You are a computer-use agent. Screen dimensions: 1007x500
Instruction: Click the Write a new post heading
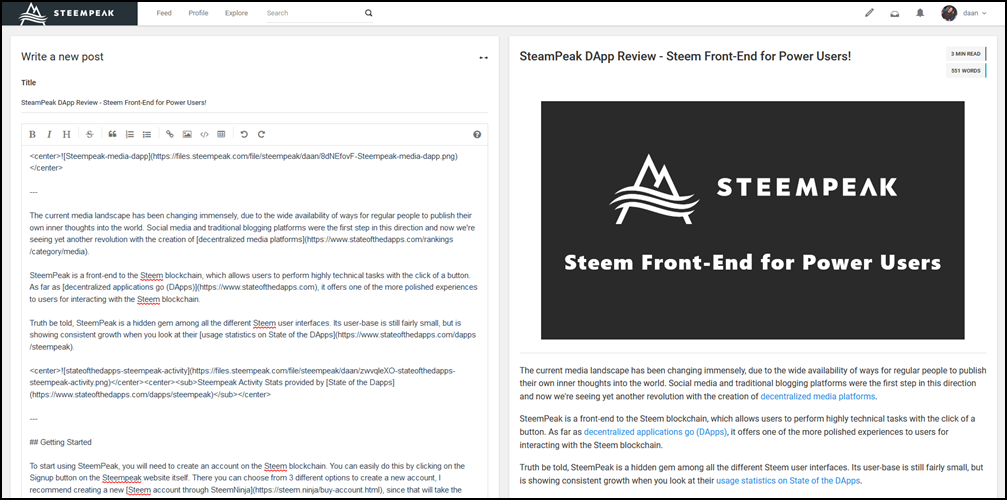click(62, 56)
